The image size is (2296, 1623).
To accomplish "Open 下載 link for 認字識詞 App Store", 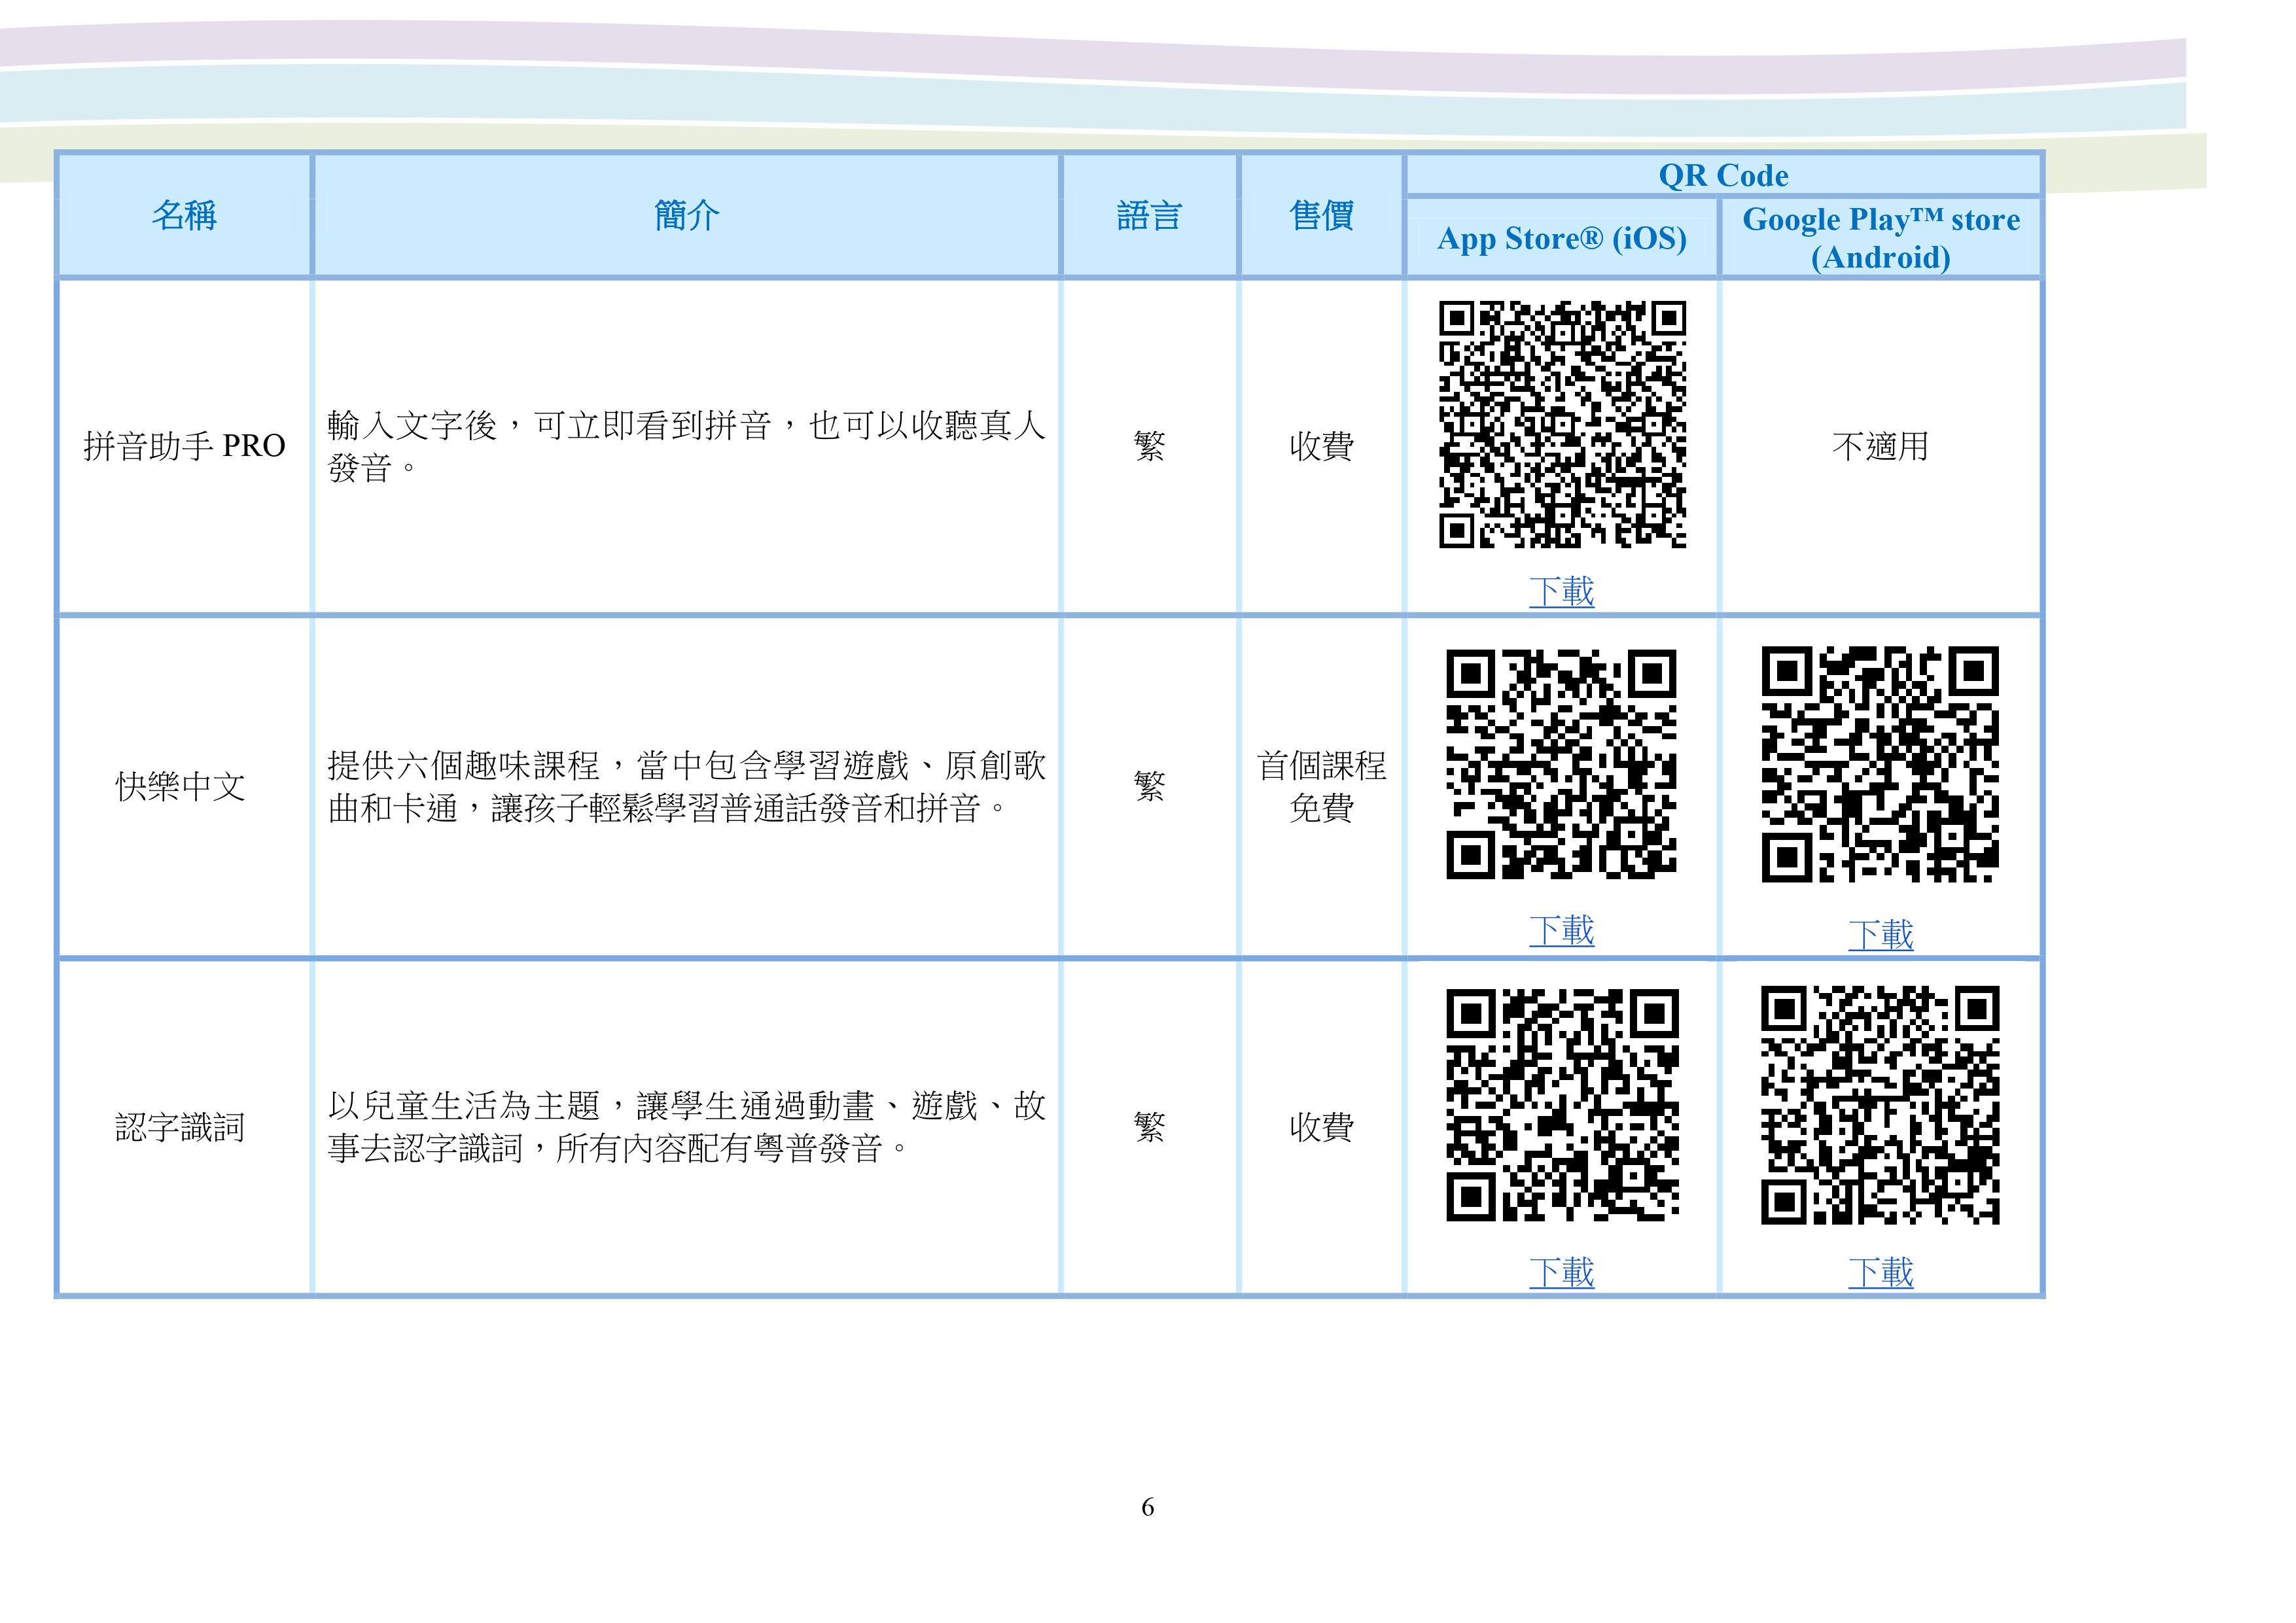I will coord(1561,1272).
